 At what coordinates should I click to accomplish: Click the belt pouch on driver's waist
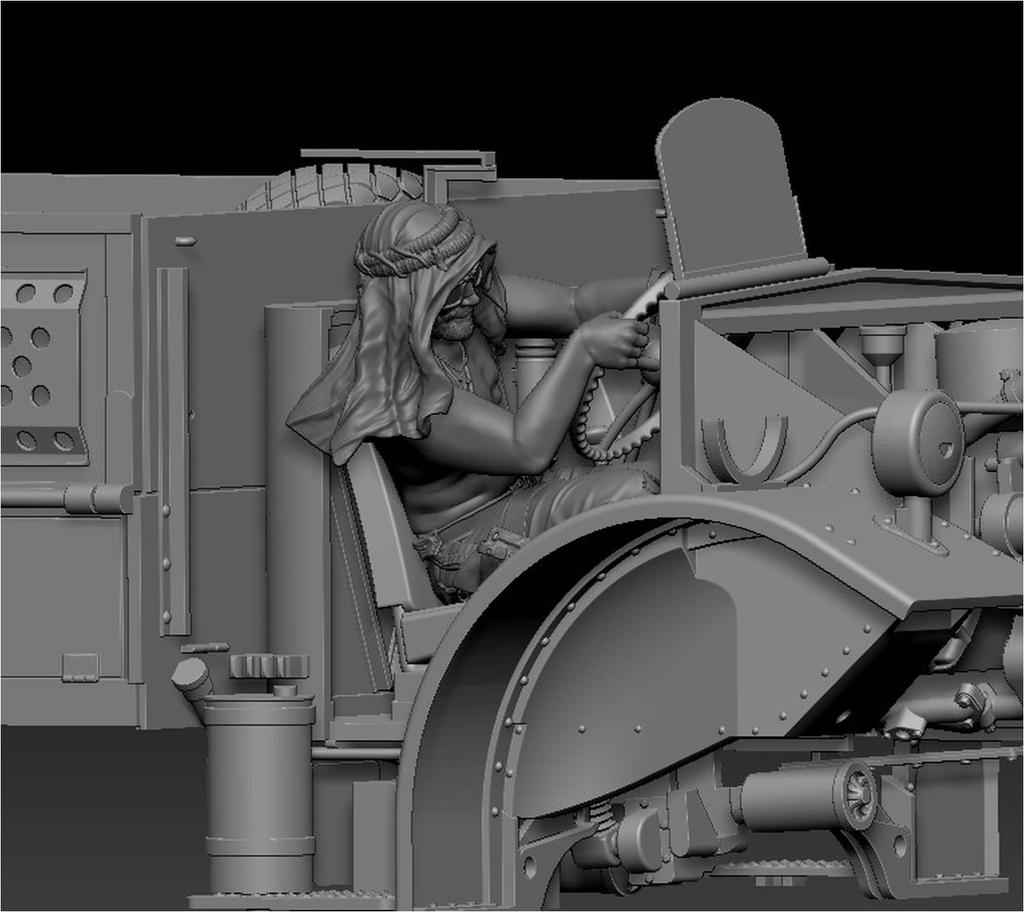click(x=500, y=545)
